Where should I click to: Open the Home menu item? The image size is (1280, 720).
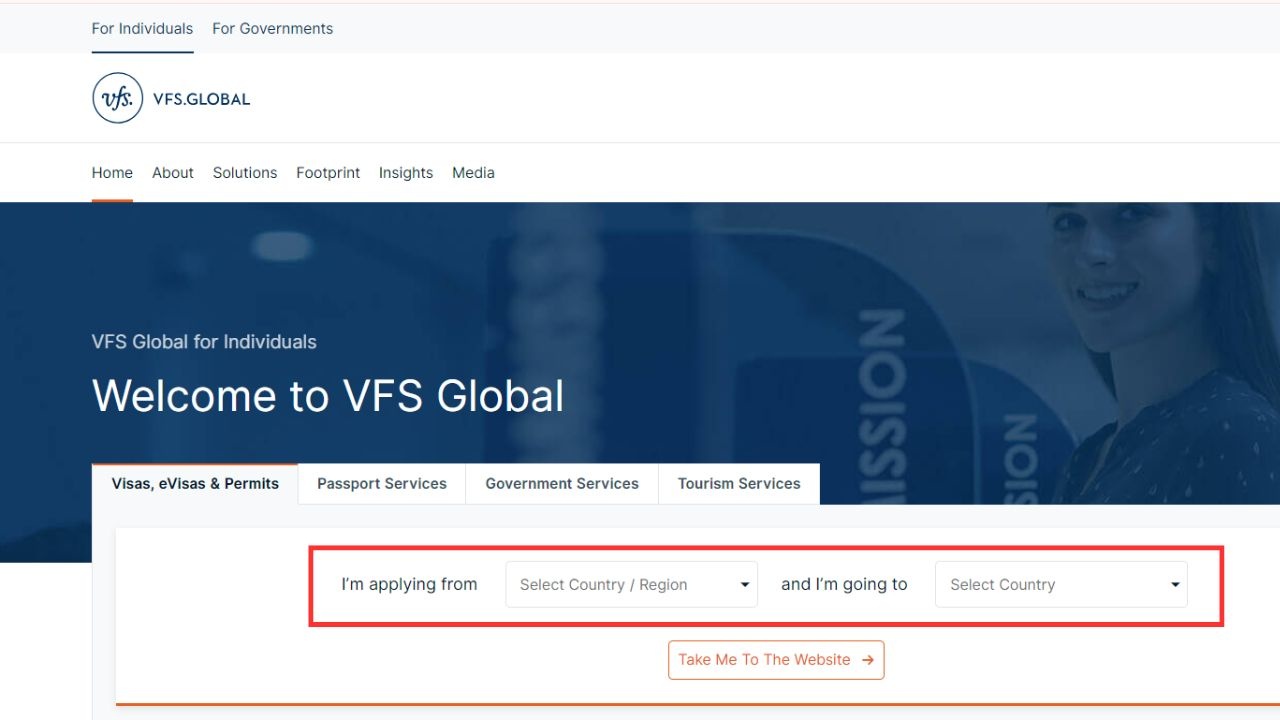click(112, 173)
